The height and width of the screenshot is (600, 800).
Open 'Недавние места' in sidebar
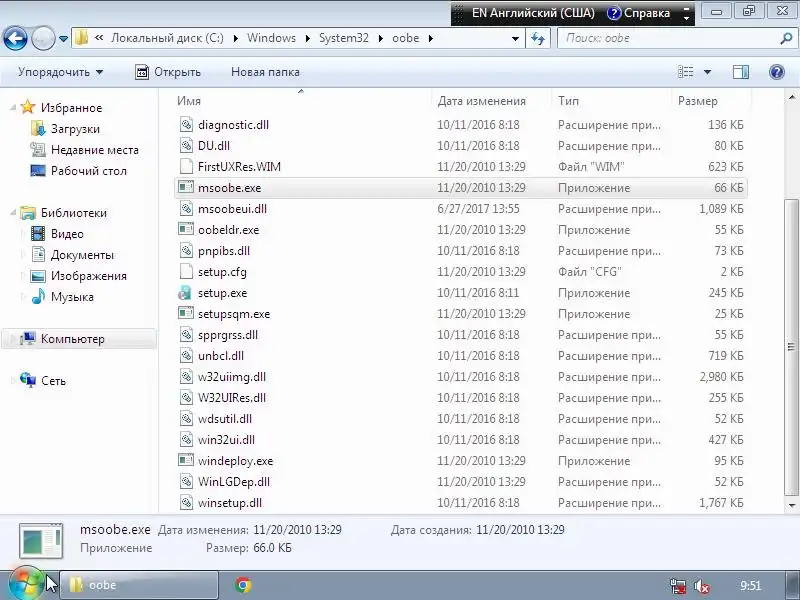point(95,150)
